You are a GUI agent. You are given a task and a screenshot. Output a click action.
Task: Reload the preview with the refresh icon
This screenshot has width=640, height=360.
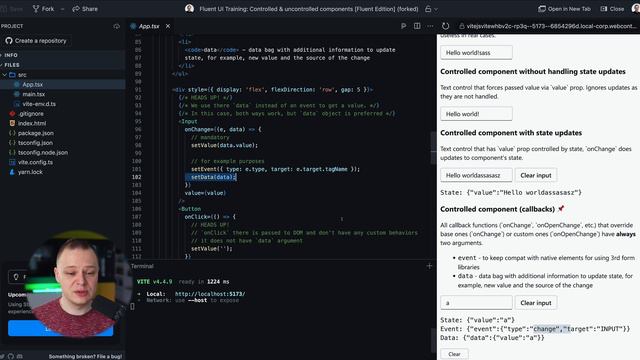coord(445,26)
